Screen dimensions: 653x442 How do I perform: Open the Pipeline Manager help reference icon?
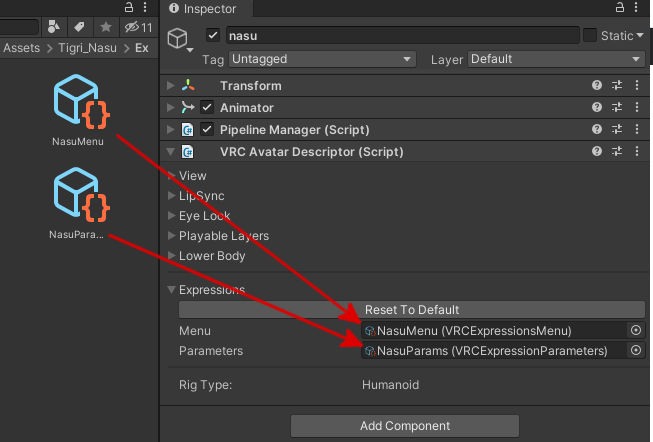pyautogui.click(x=597, y=130)
